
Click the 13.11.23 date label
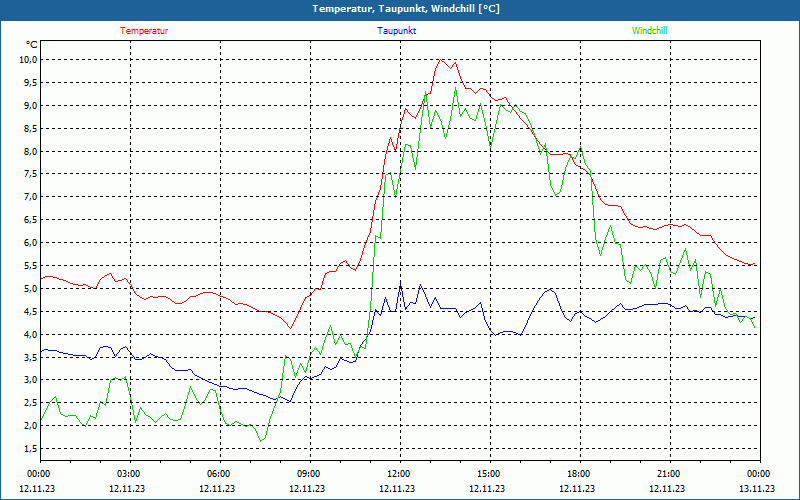coord(757,488)
